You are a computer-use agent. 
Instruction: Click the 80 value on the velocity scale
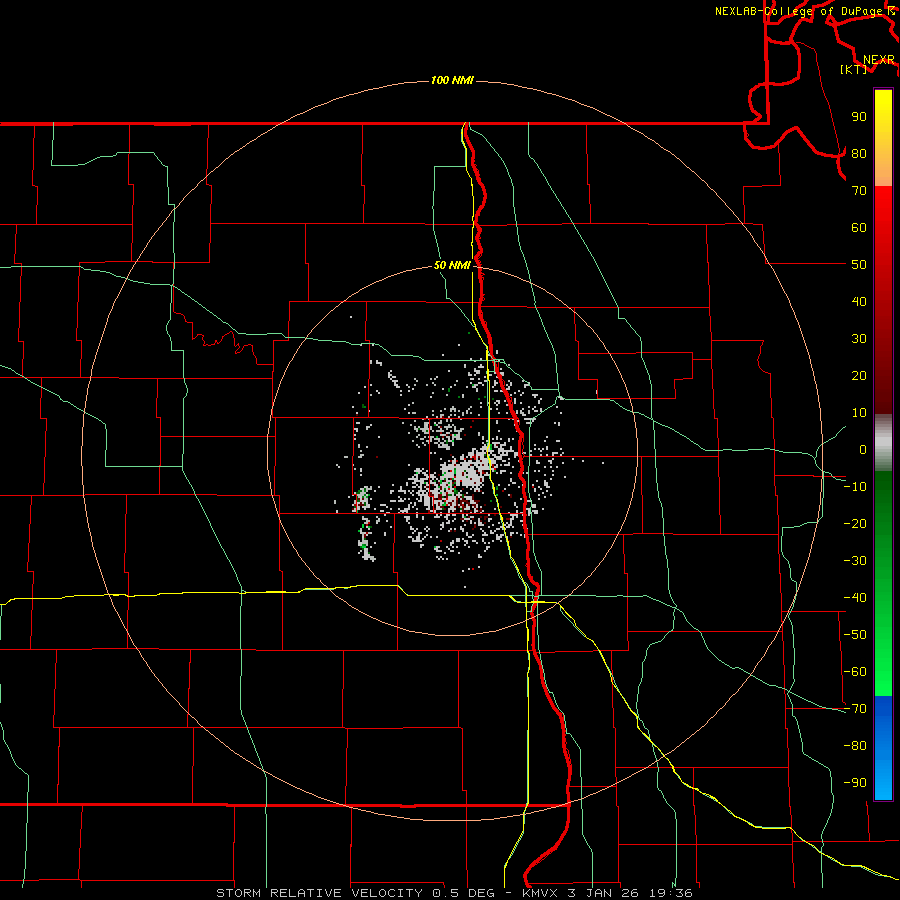(859, 154)
